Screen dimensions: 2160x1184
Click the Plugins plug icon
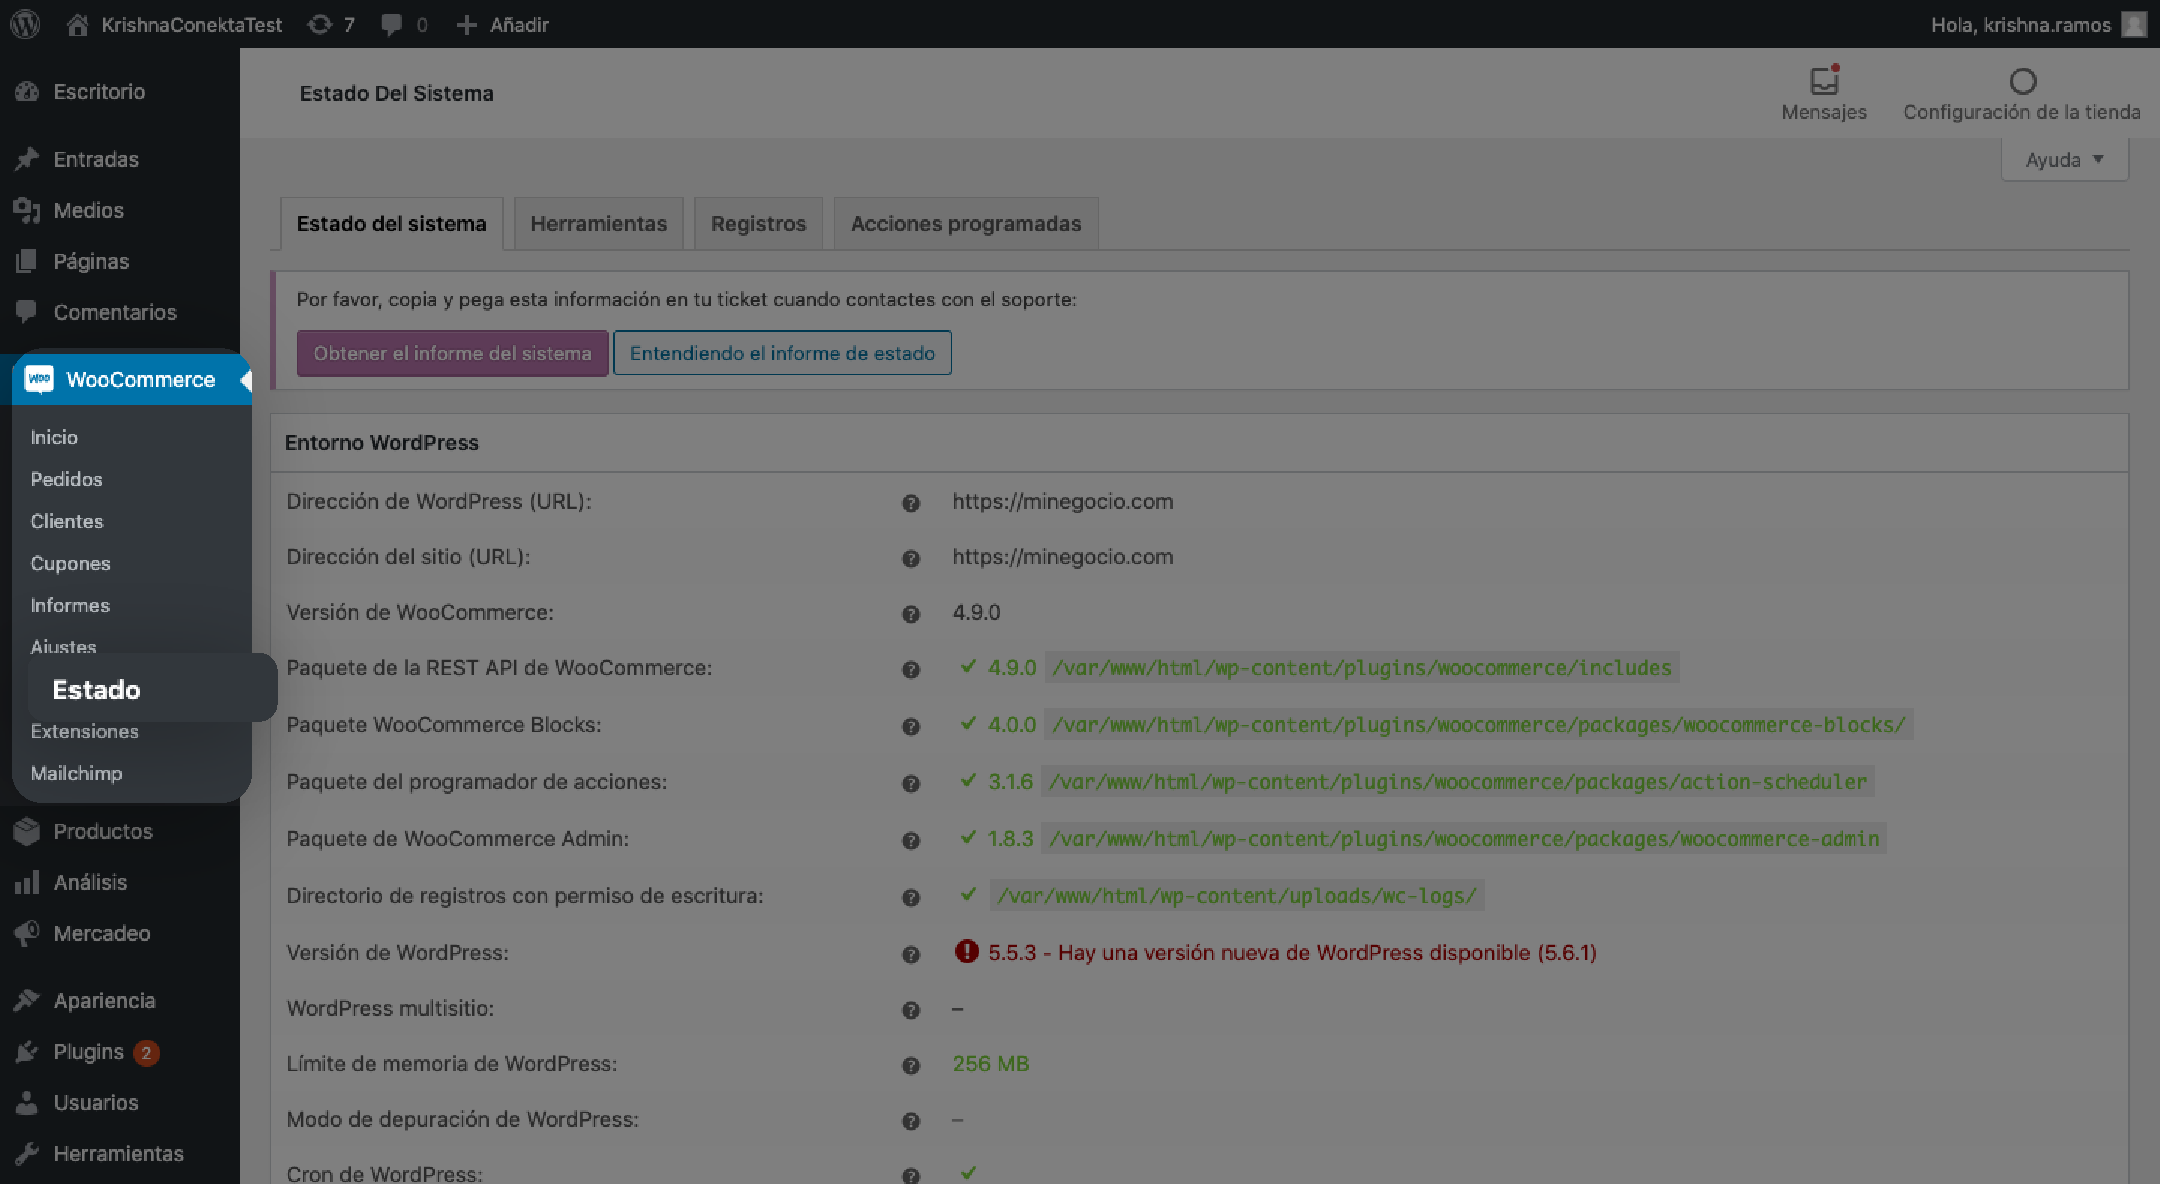[27, 1051]
